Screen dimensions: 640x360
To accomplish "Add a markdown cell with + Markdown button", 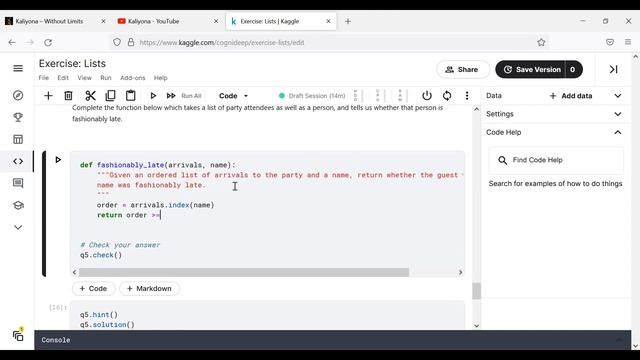I will pyautogui.click(x=149, y=289).
